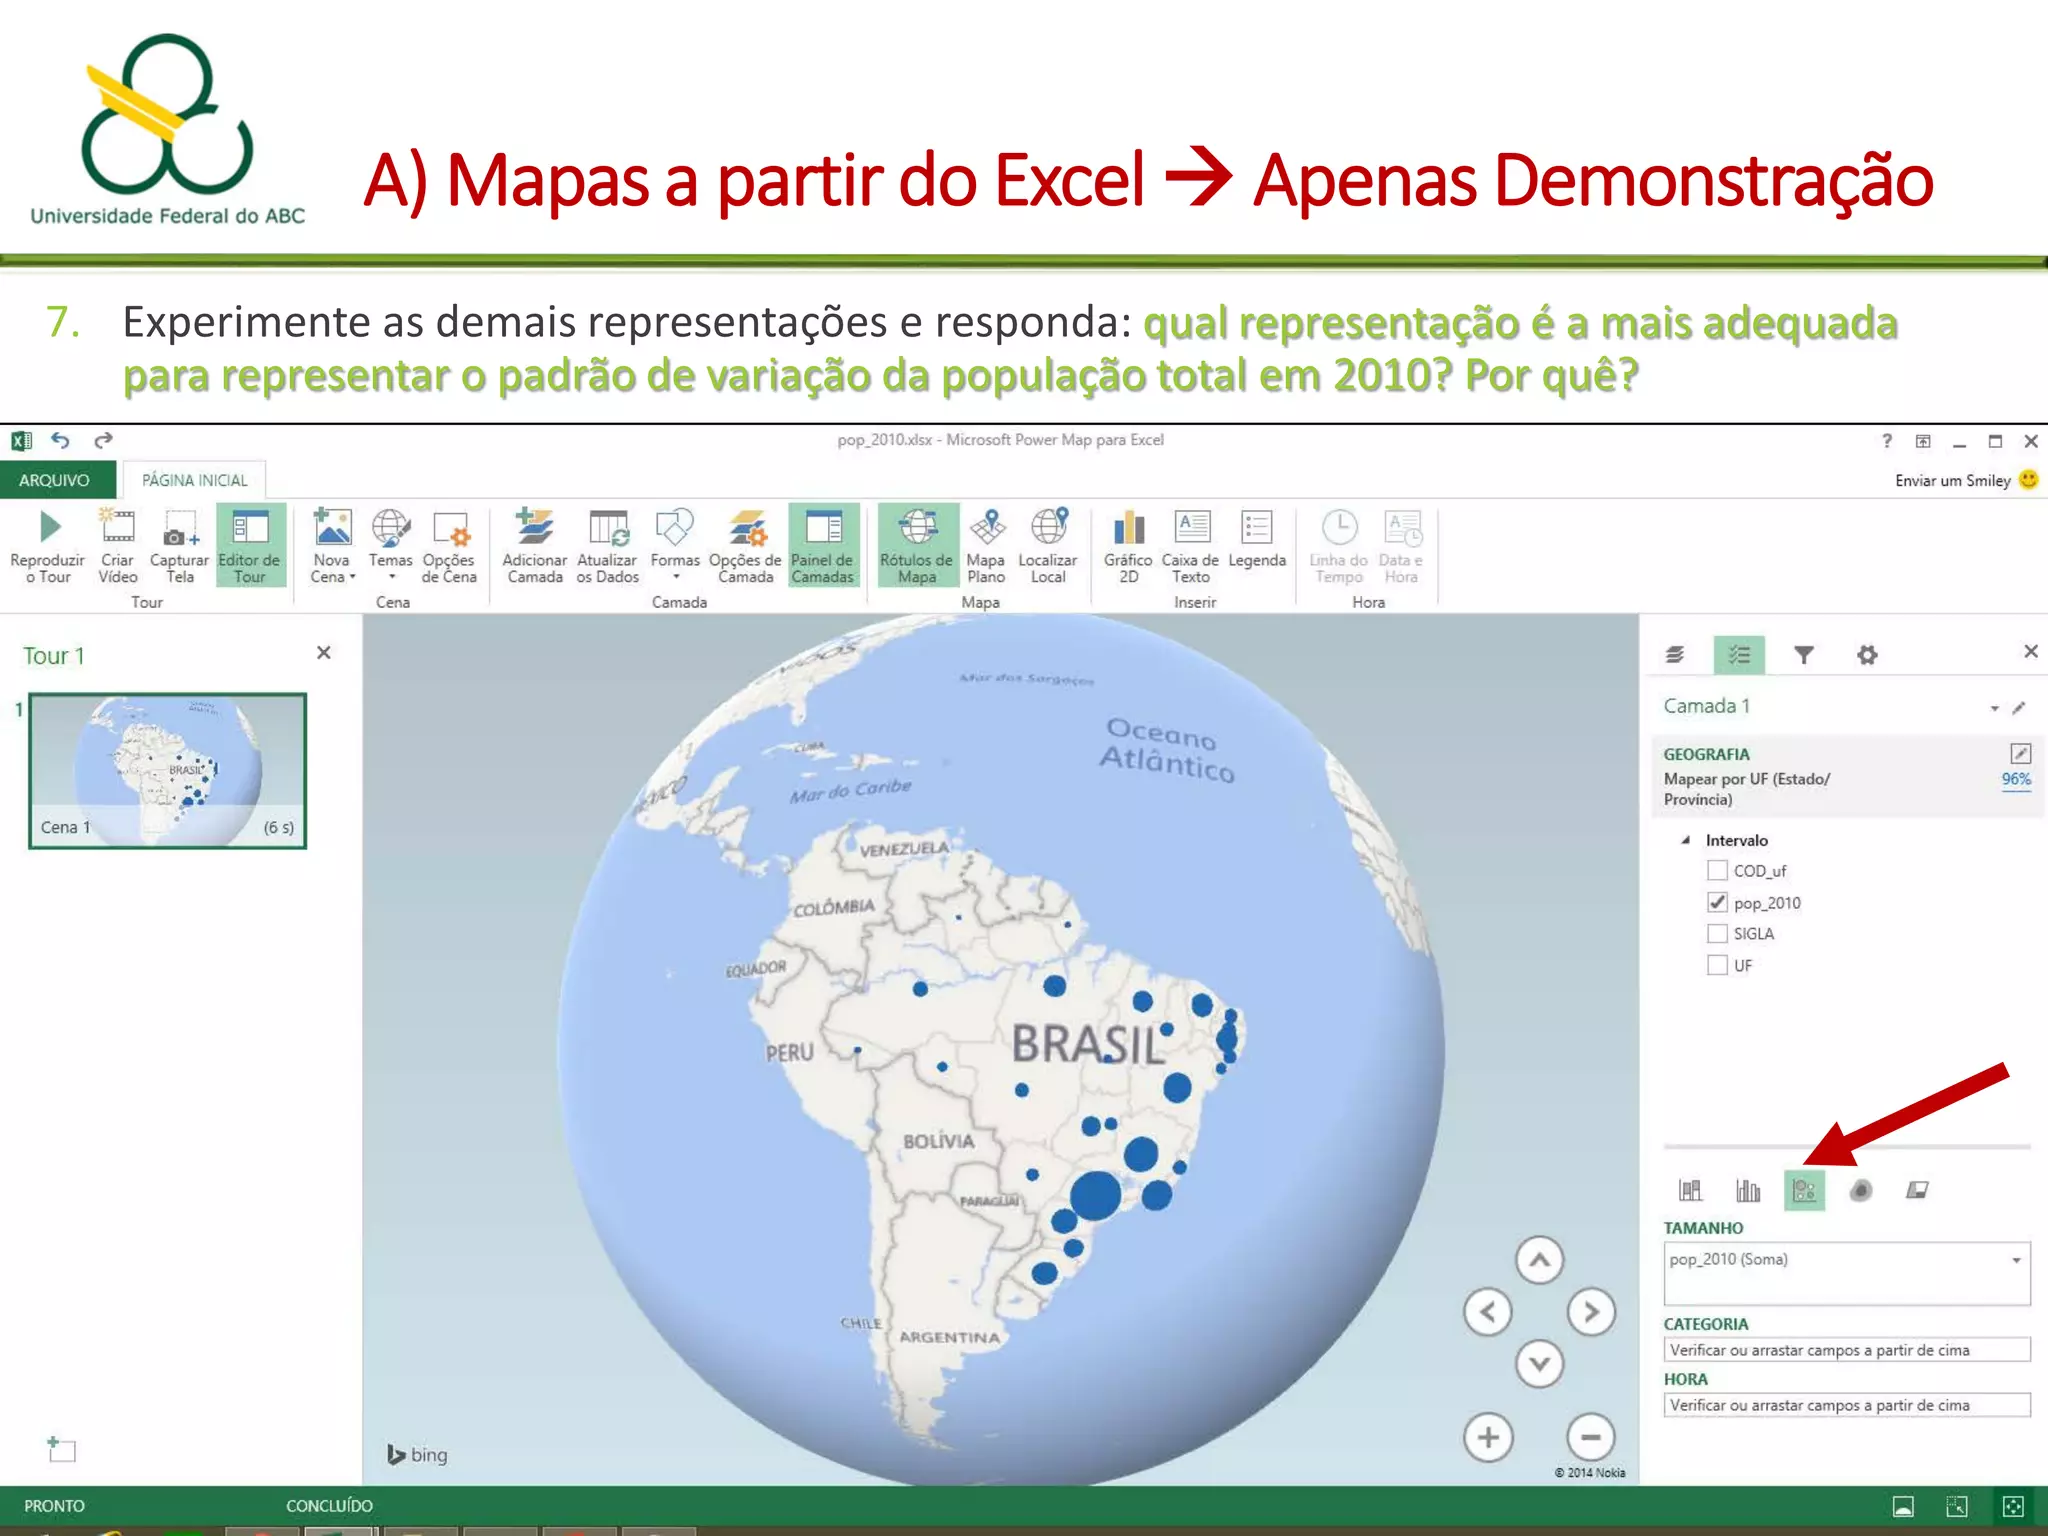Click Capturar Tela camera icon
Viewport: 2048px width, 1536px height.
(x=179, y=530)
